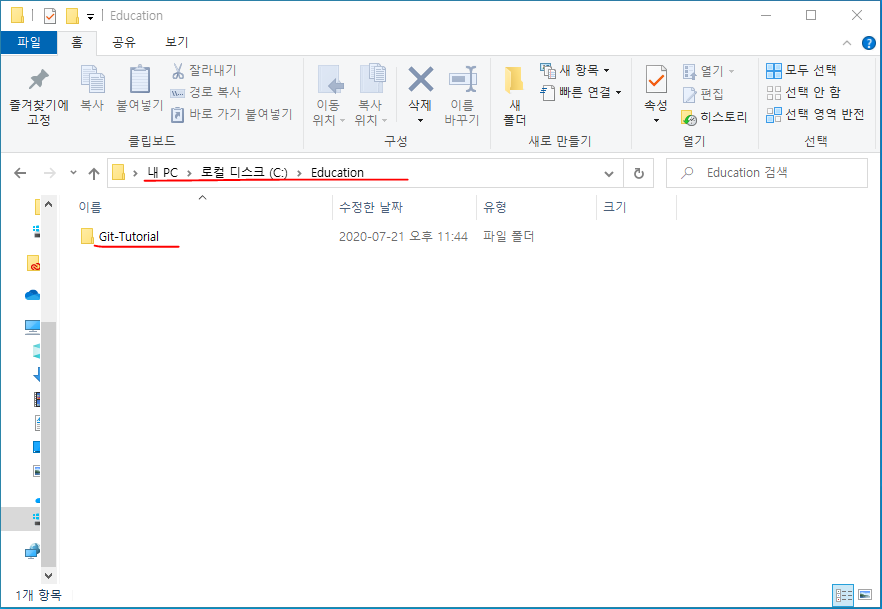The height and width of the screenshot is (609, 882).
Task: Select the Git-Tutorial folder
Action: point(129,236)
